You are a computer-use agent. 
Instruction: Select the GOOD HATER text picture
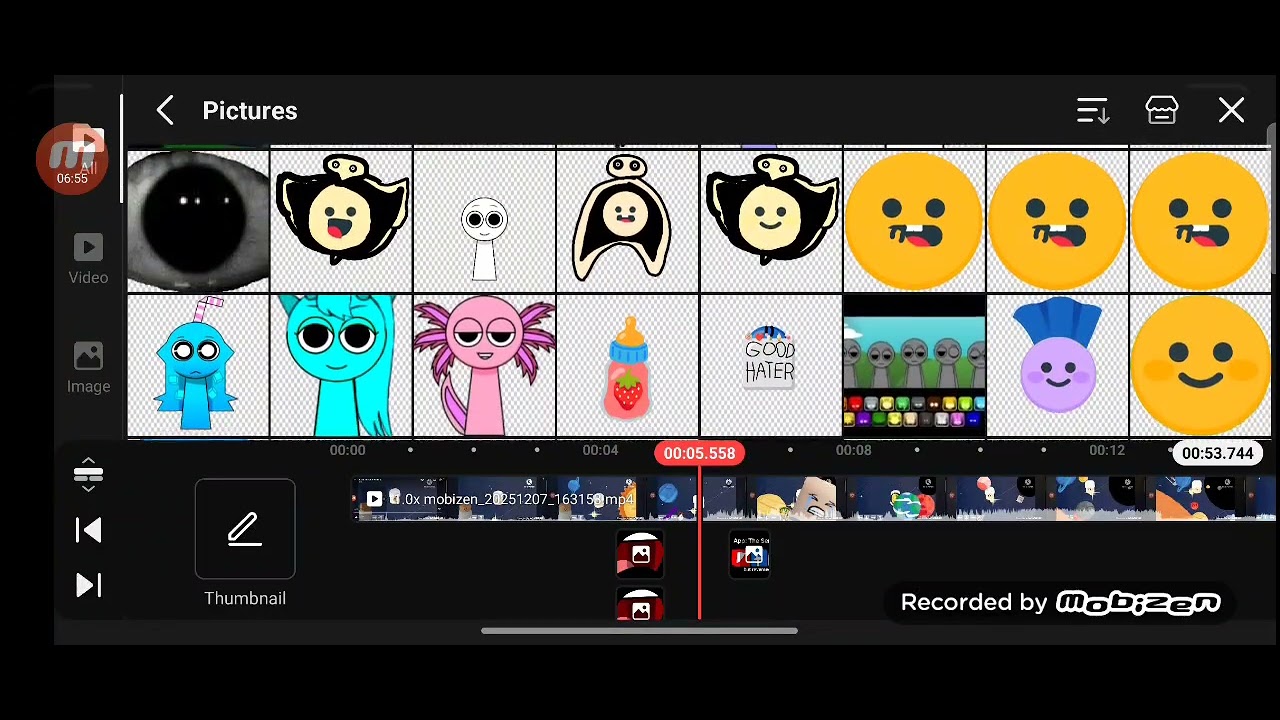(770, 366)
